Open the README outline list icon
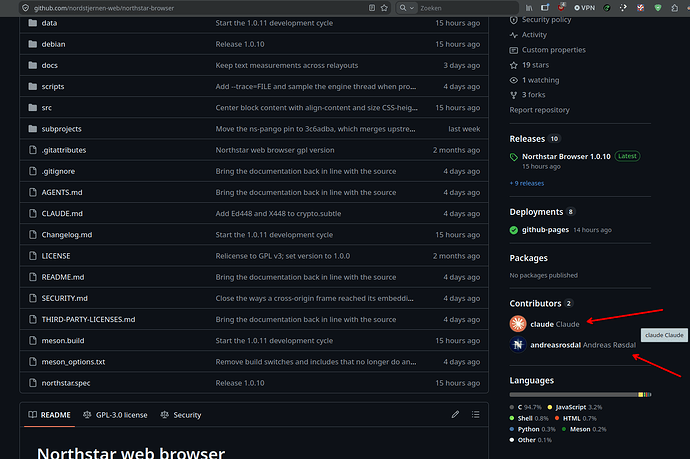Image resolution: width=690 pixels, height=459 pixels. 475,414
